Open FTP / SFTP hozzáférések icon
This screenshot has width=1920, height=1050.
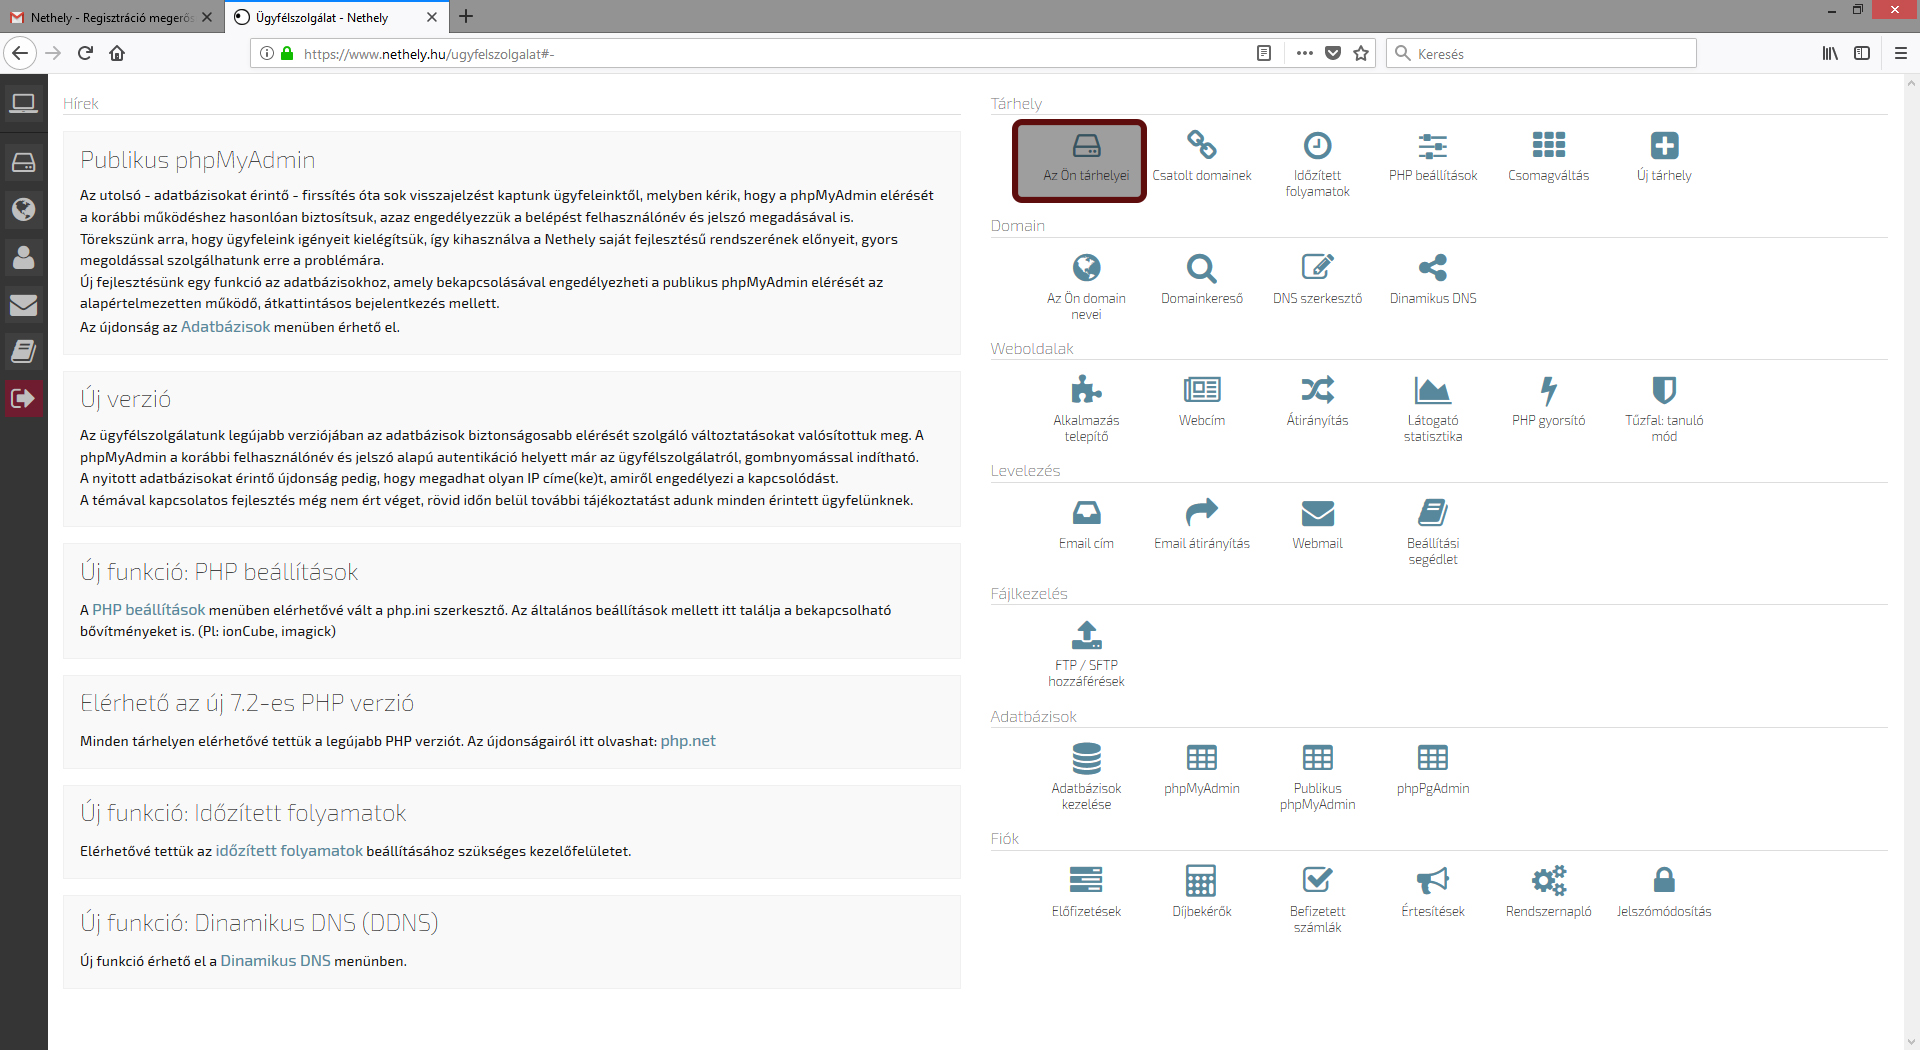pos(1086,635)
